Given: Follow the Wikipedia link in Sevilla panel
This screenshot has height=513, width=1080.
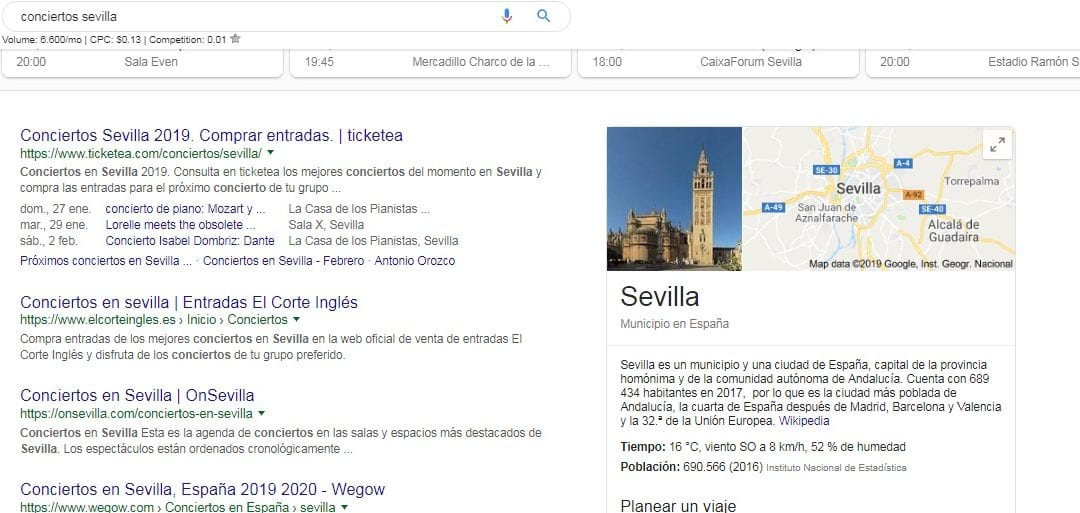Looking at the screenshot, I should pos(804,421).
